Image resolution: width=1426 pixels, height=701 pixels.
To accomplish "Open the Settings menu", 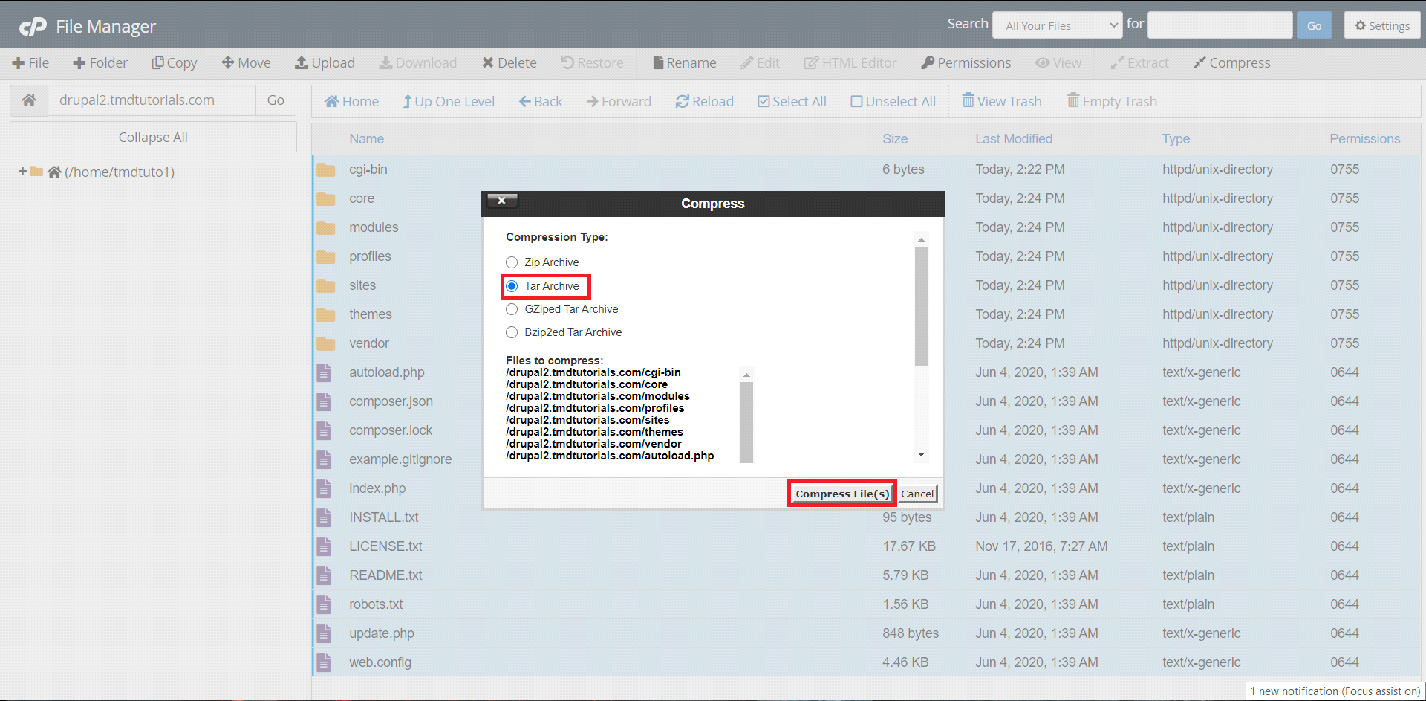I will point(1381,24).
